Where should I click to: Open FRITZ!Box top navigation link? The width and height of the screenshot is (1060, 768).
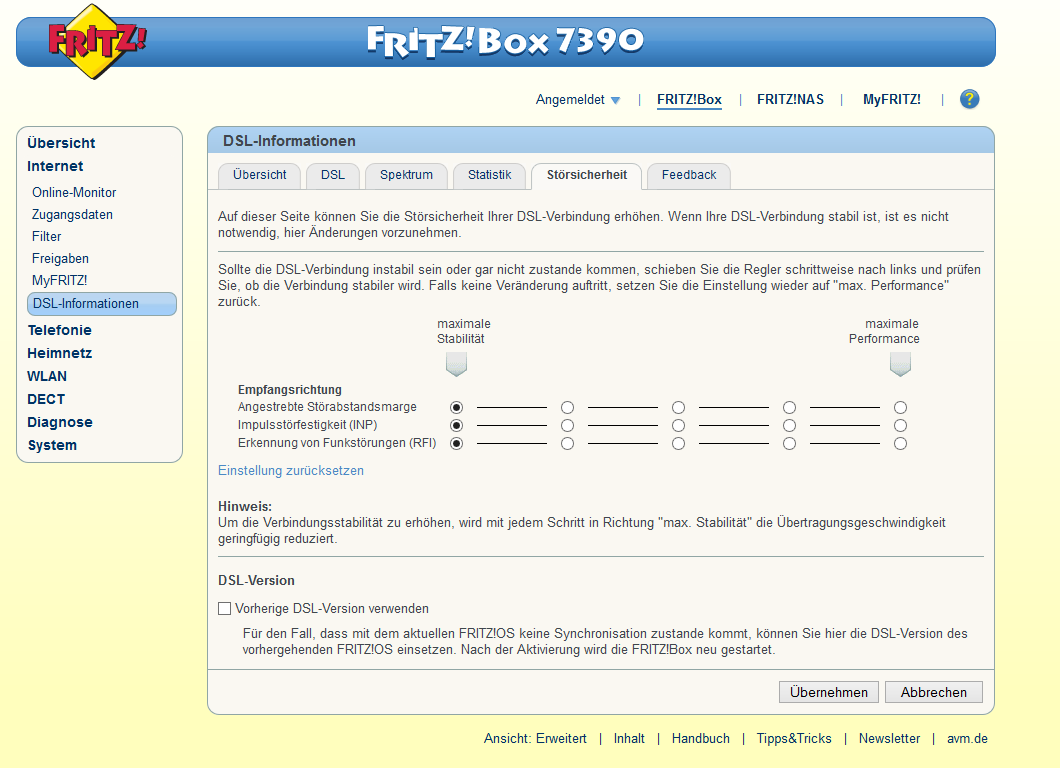click(689, 100)
